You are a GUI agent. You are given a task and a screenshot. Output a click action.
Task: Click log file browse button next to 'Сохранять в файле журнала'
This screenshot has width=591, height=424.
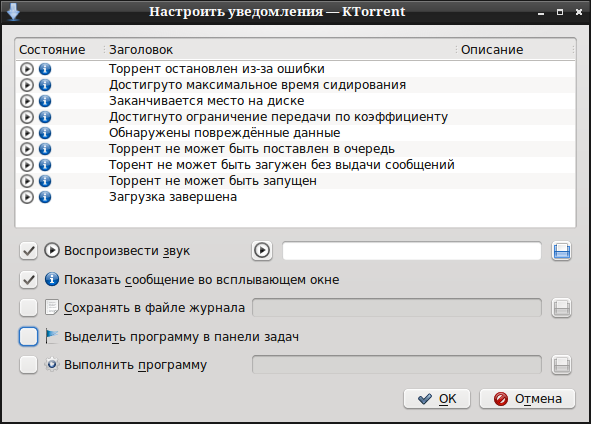562,308
